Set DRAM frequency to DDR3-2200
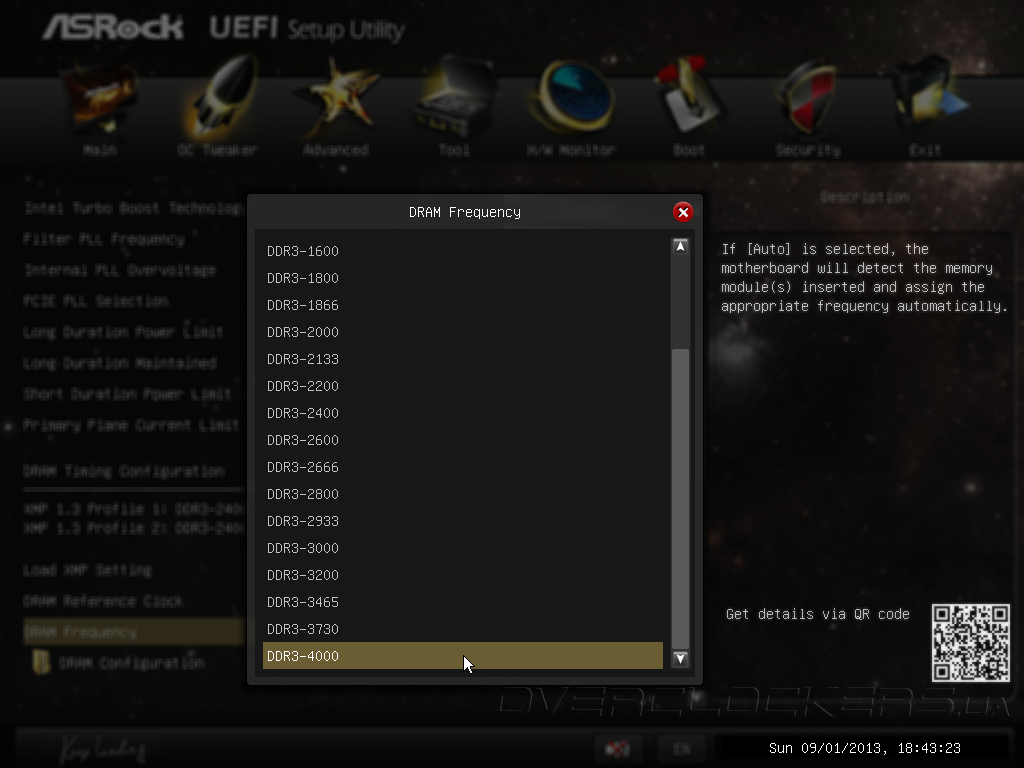This screenshot has width=1024, height=768. 462,386
